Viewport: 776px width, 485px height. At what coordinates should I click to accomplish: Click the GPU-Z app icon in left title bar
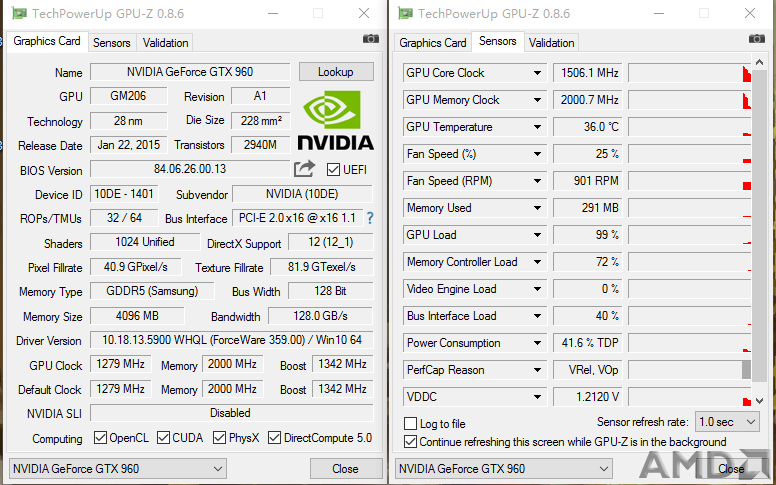pos(20,13)
